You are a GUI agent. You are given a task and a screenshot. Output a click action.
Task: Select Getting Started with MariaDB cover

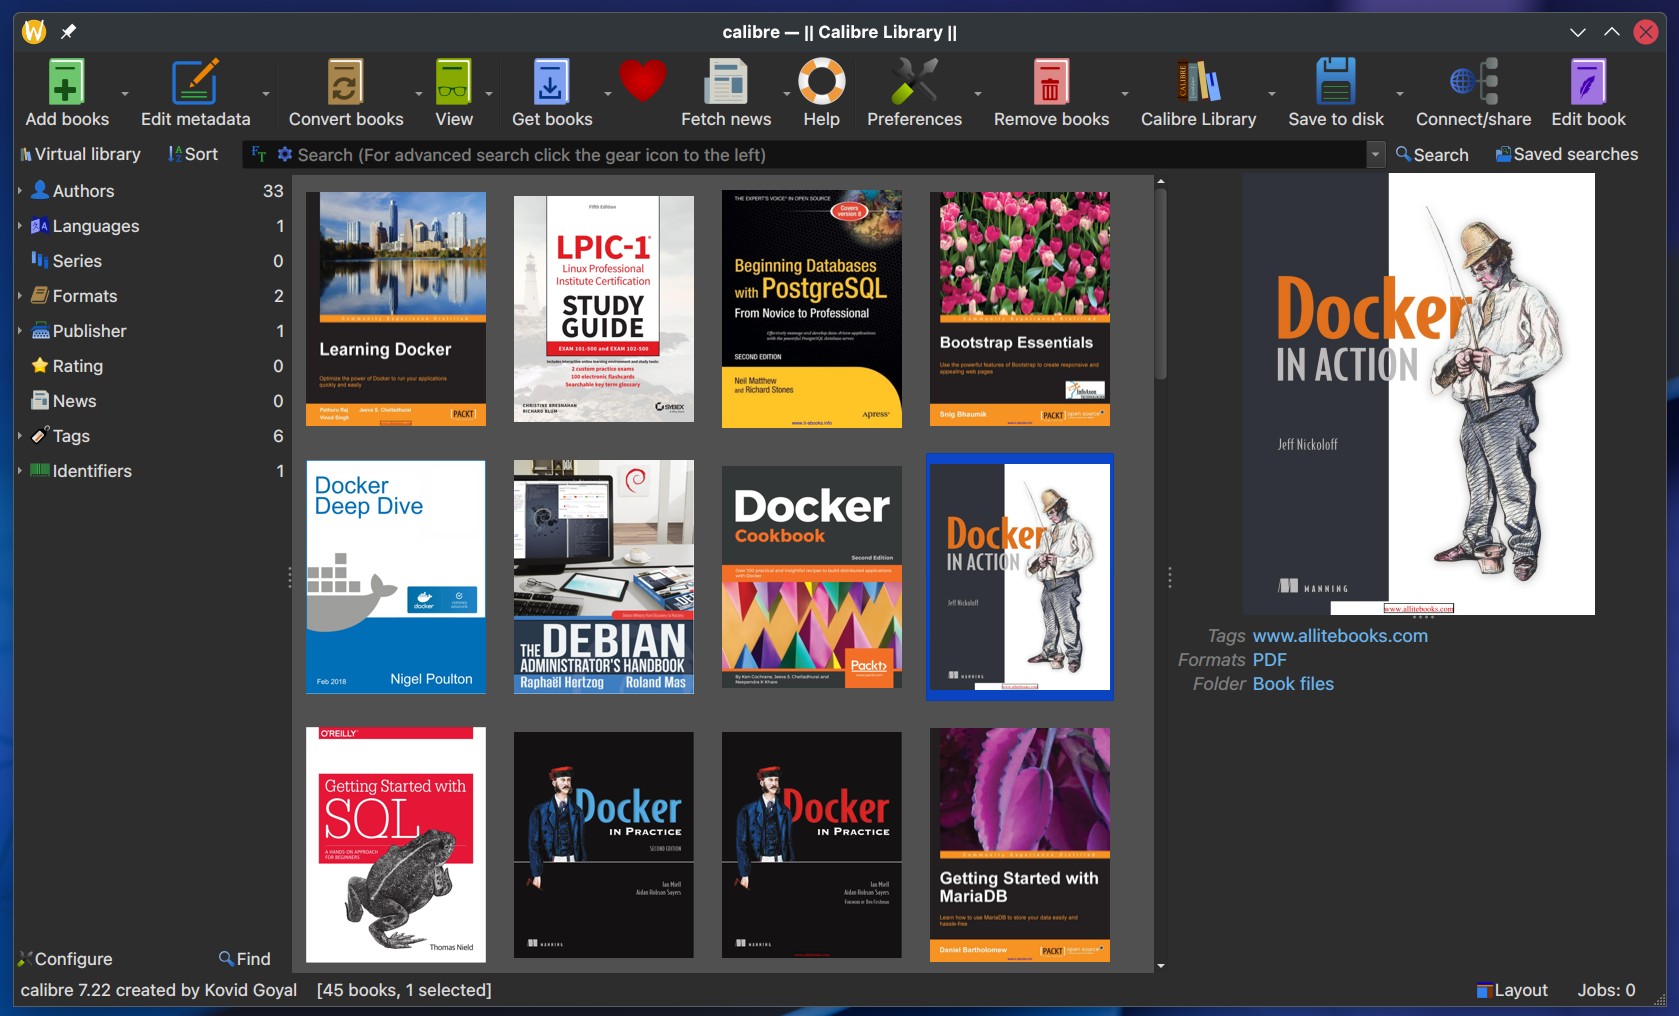point(1020,845)
